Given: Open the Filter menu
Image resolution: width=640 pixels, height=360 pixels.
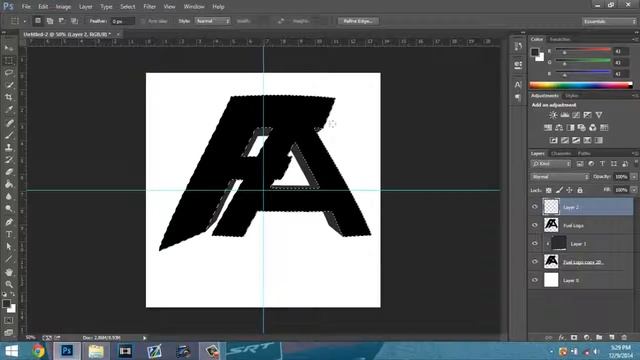Looking at the screenshot, I should (x=149, y=7).
